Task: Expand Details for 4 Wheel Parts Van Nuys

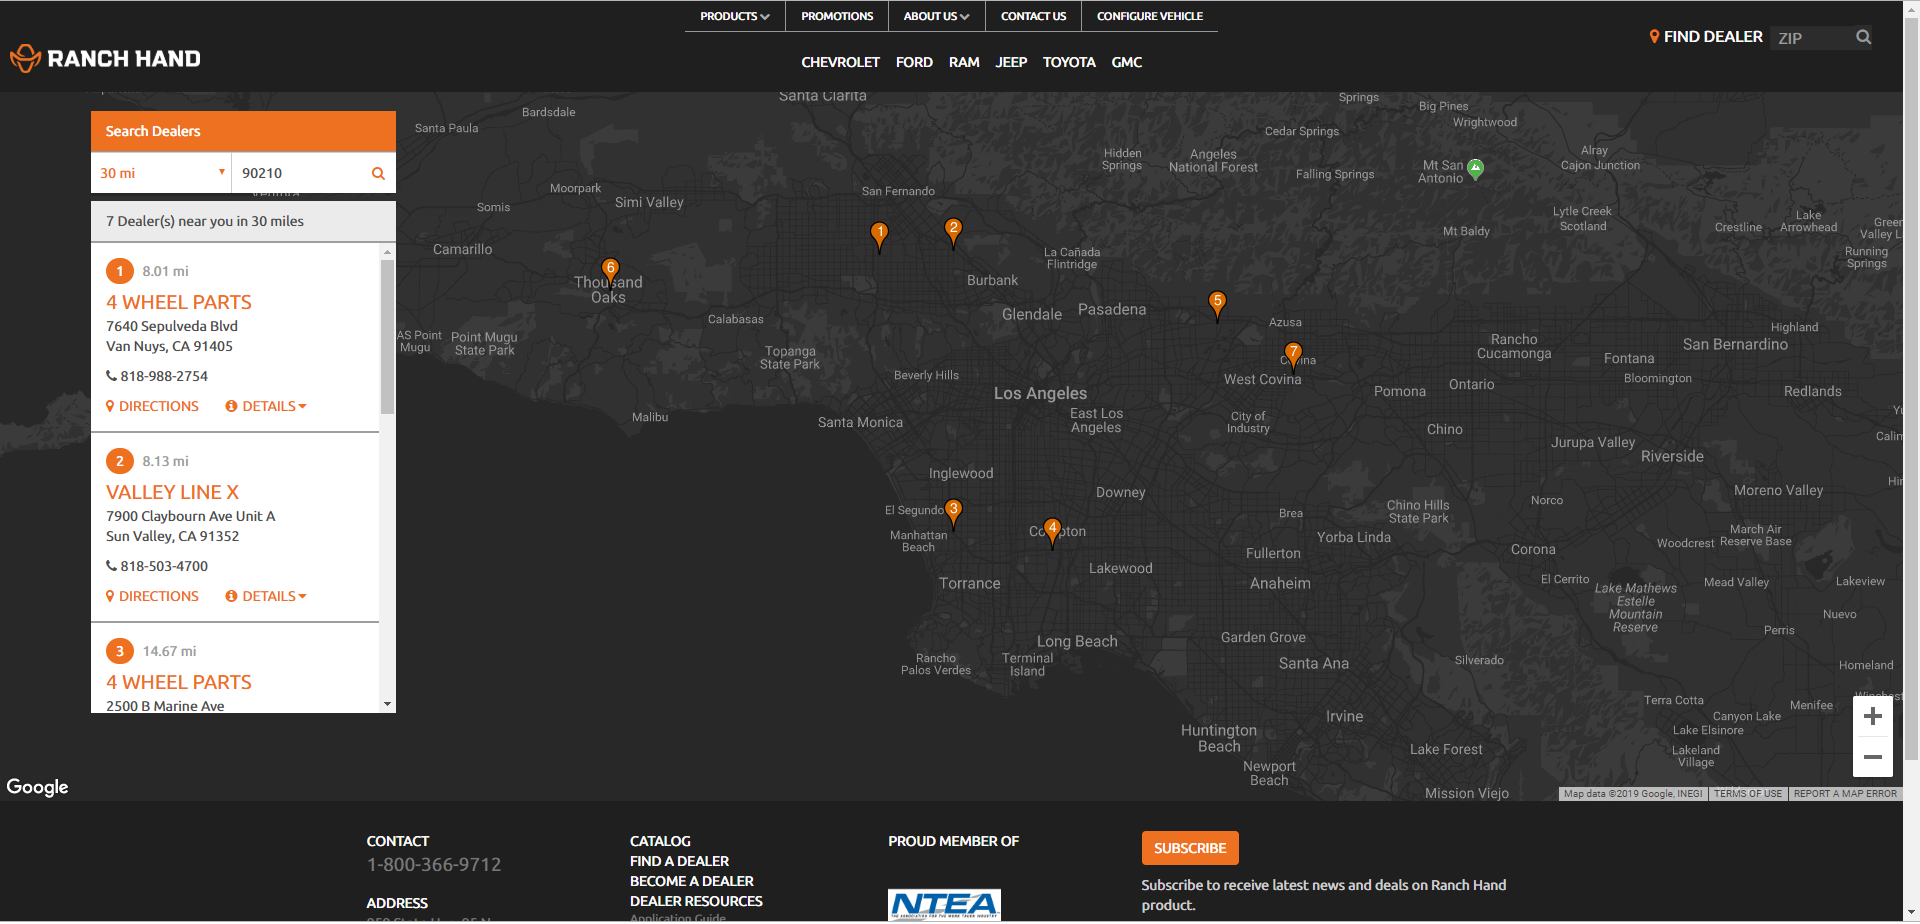Action: coord(266,406)
